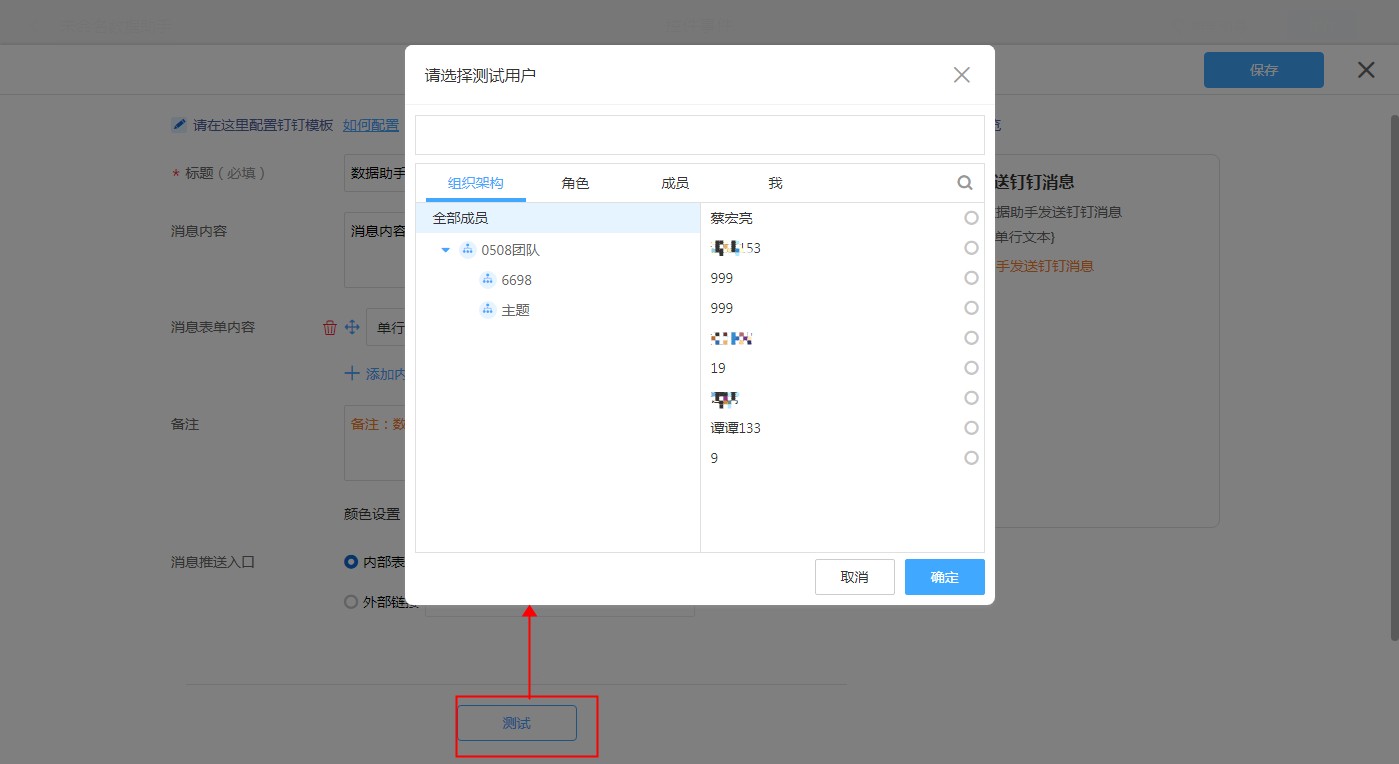Click the move handle icon beside trash

352,327
